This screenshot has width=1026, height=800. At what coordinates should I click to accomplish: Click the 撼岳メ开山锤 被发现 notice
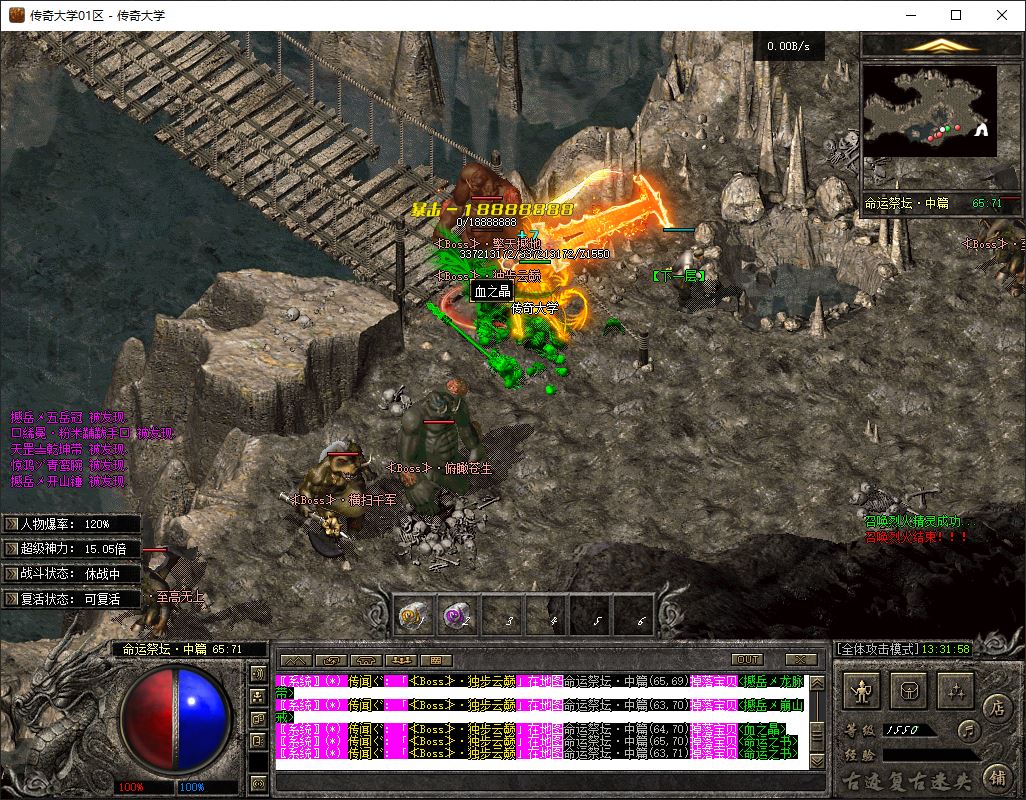68,481
